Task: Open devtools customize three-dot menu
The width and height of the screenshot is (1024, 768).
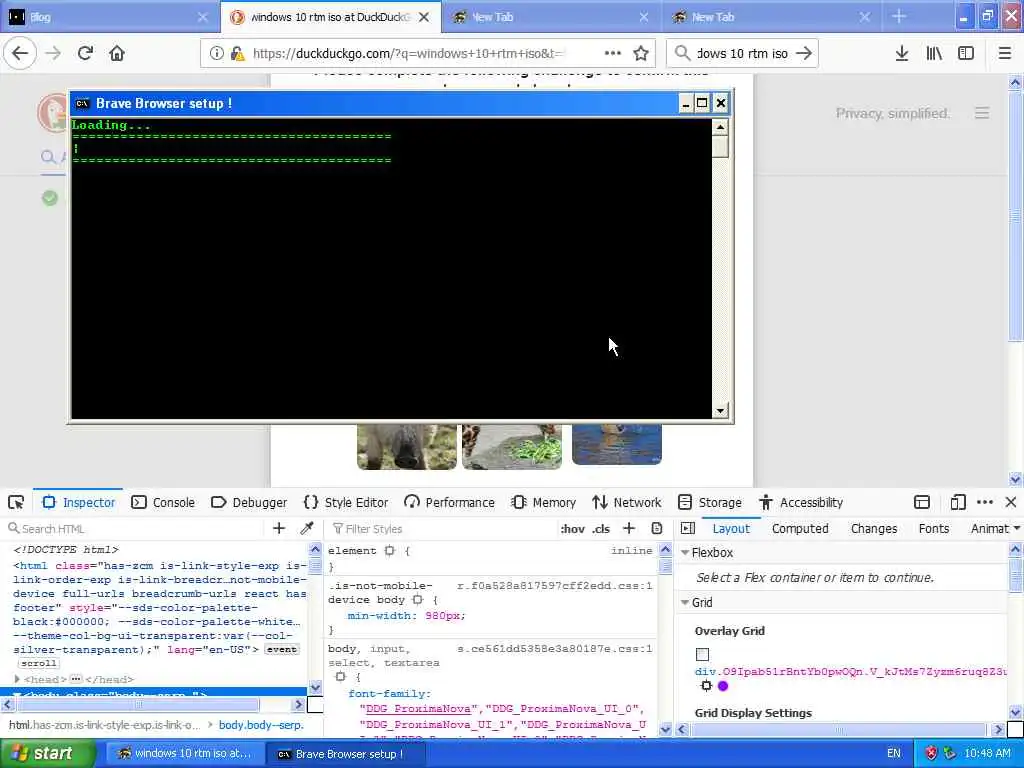Action: [x=985, y=502]
